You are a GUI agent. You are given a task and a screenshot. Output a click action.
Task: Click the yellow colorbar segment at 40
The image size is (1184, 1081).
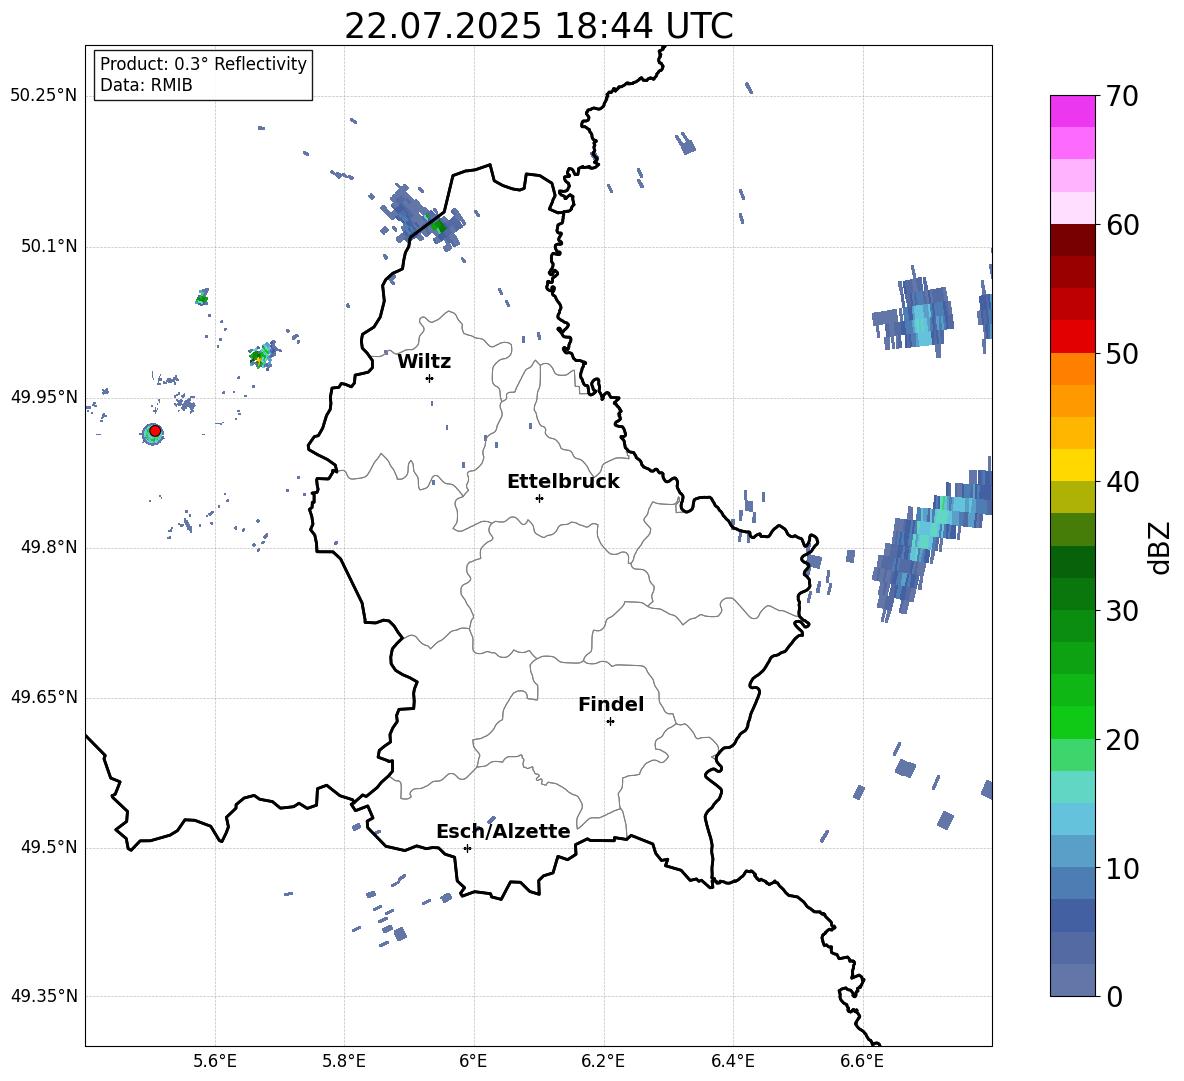pyautogui.click(x=1072, y=466)
